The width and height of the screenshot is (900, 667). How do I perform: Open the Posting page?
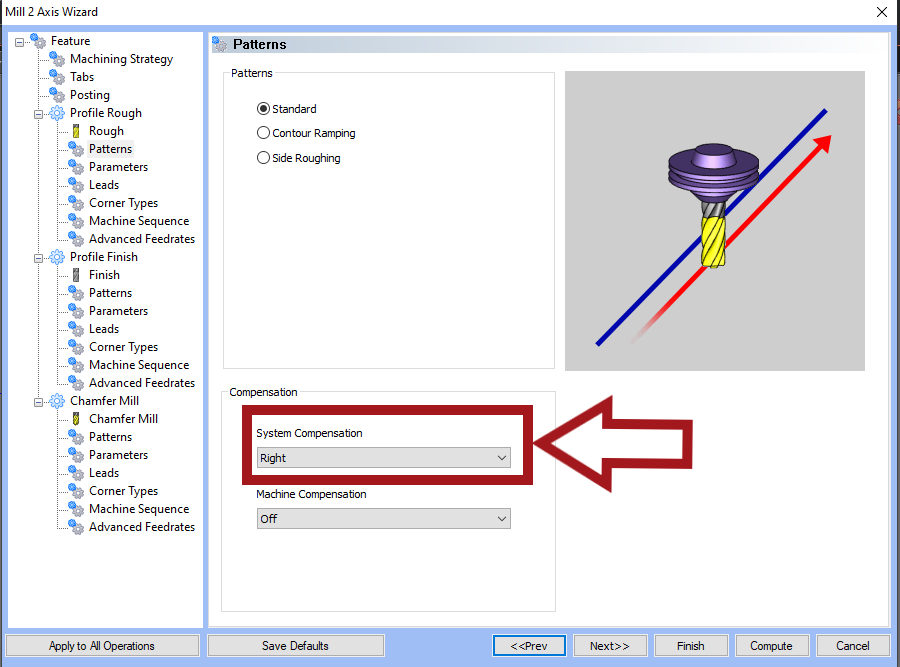(x=90, y=95)
